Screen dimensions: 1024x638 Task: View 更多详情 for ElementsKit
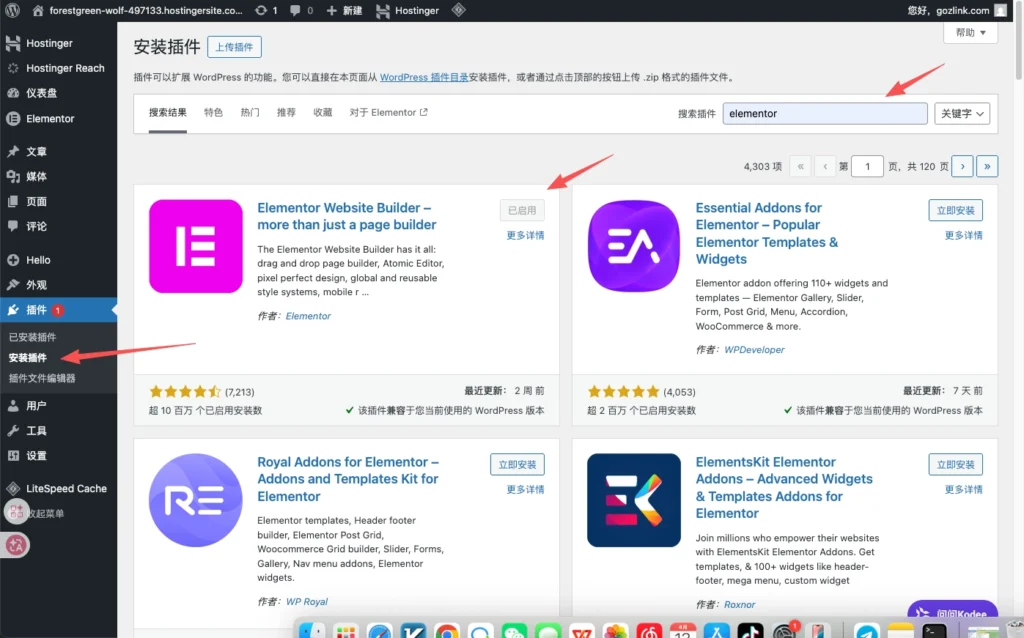point(963,489)
